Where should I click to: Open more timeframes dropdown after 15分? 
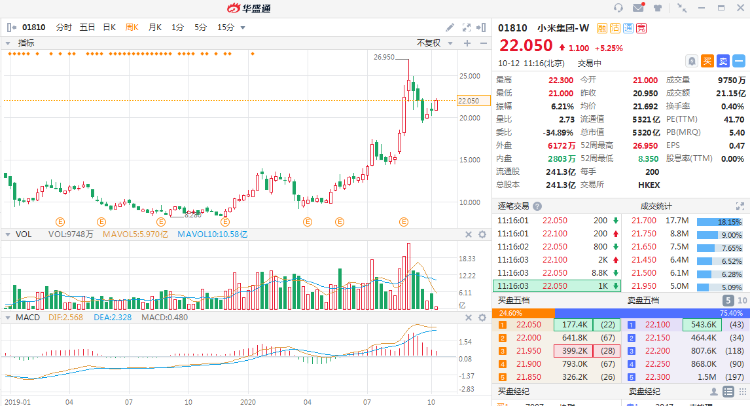coord(243,28)
